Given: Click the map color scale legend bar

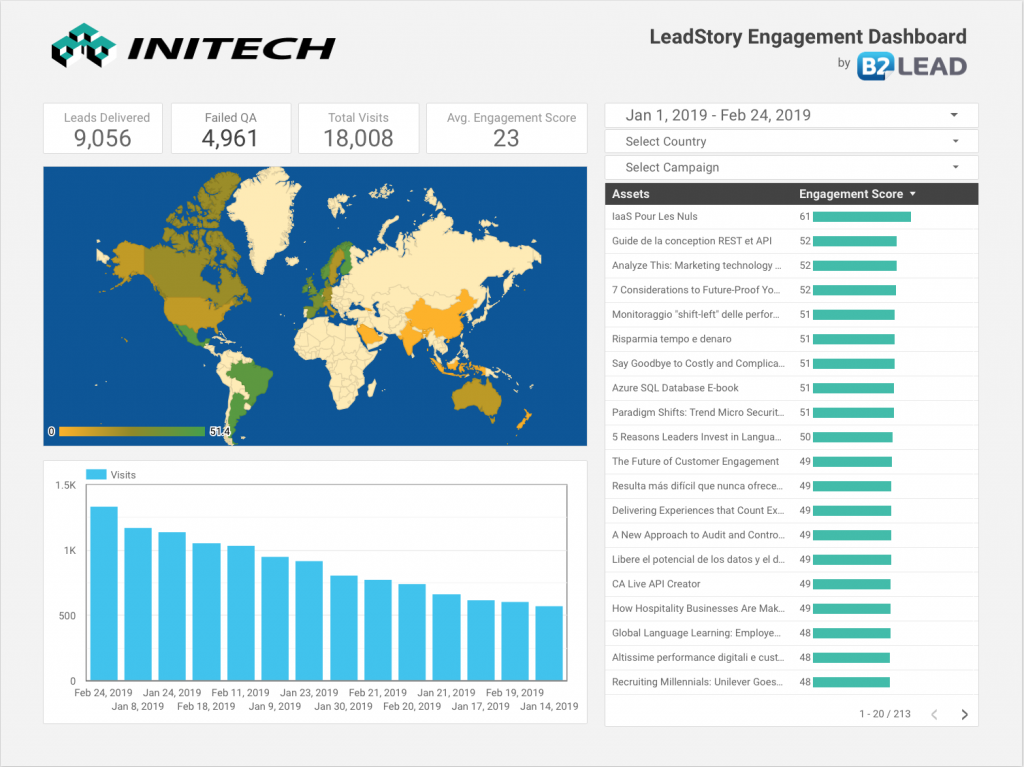Looking at the screenshot, I should click(x=132, y=431).
